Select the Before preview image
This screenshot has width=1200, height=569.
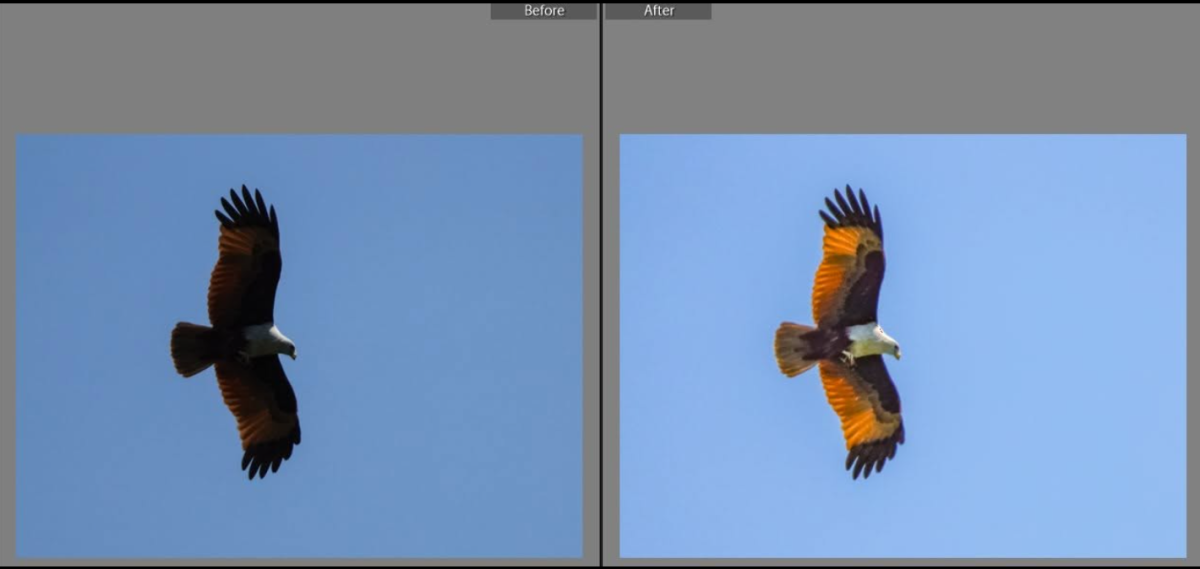(x=299, y=346)
